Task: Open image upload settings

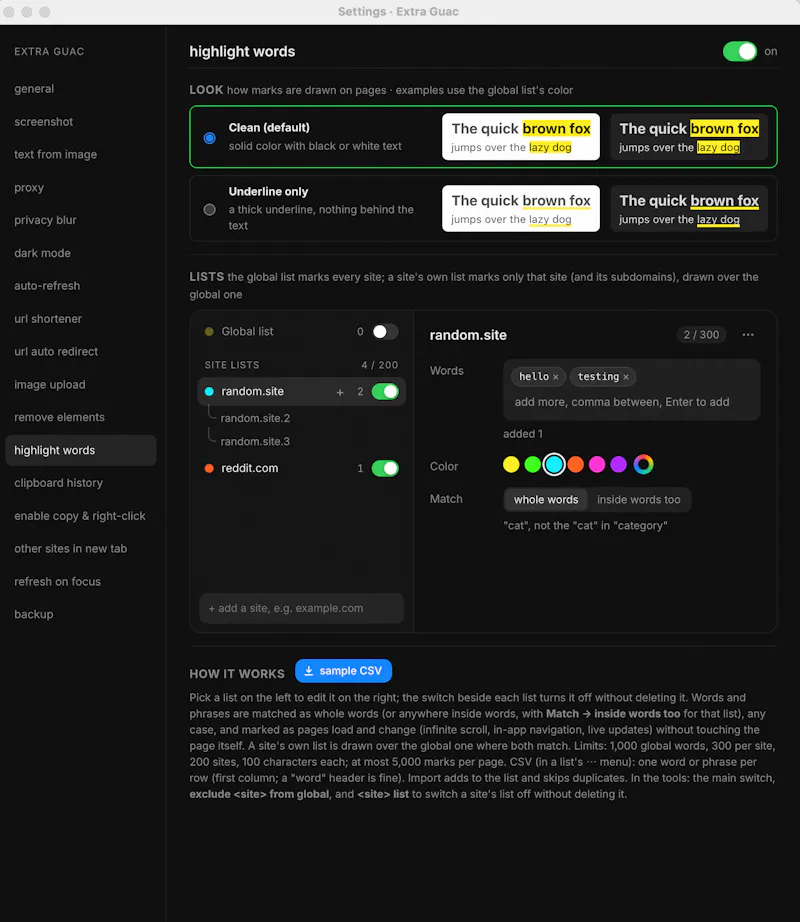Action: pos(81,385)
